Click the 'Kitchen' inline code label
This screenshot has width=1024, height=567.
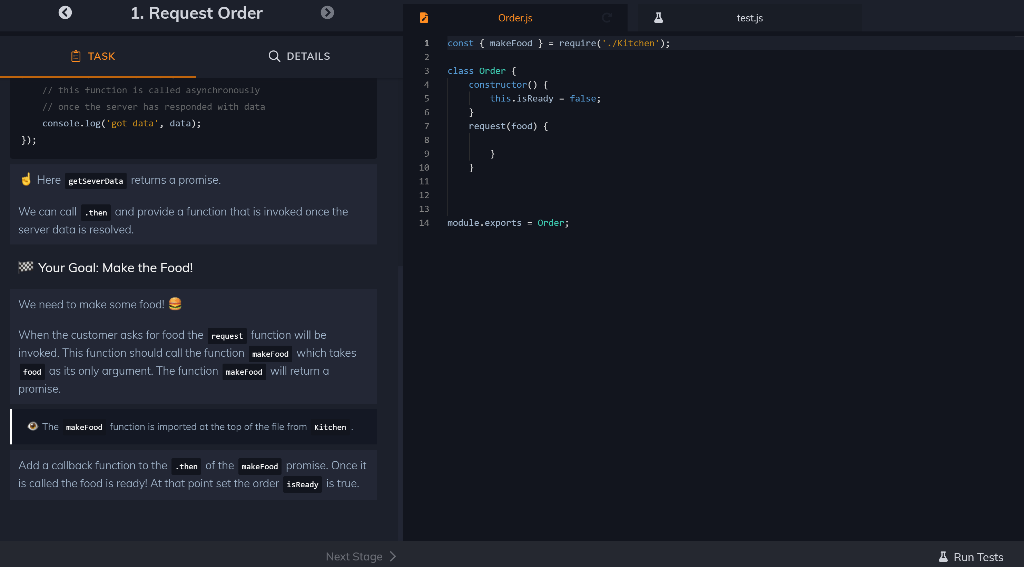tap(330, 427)
